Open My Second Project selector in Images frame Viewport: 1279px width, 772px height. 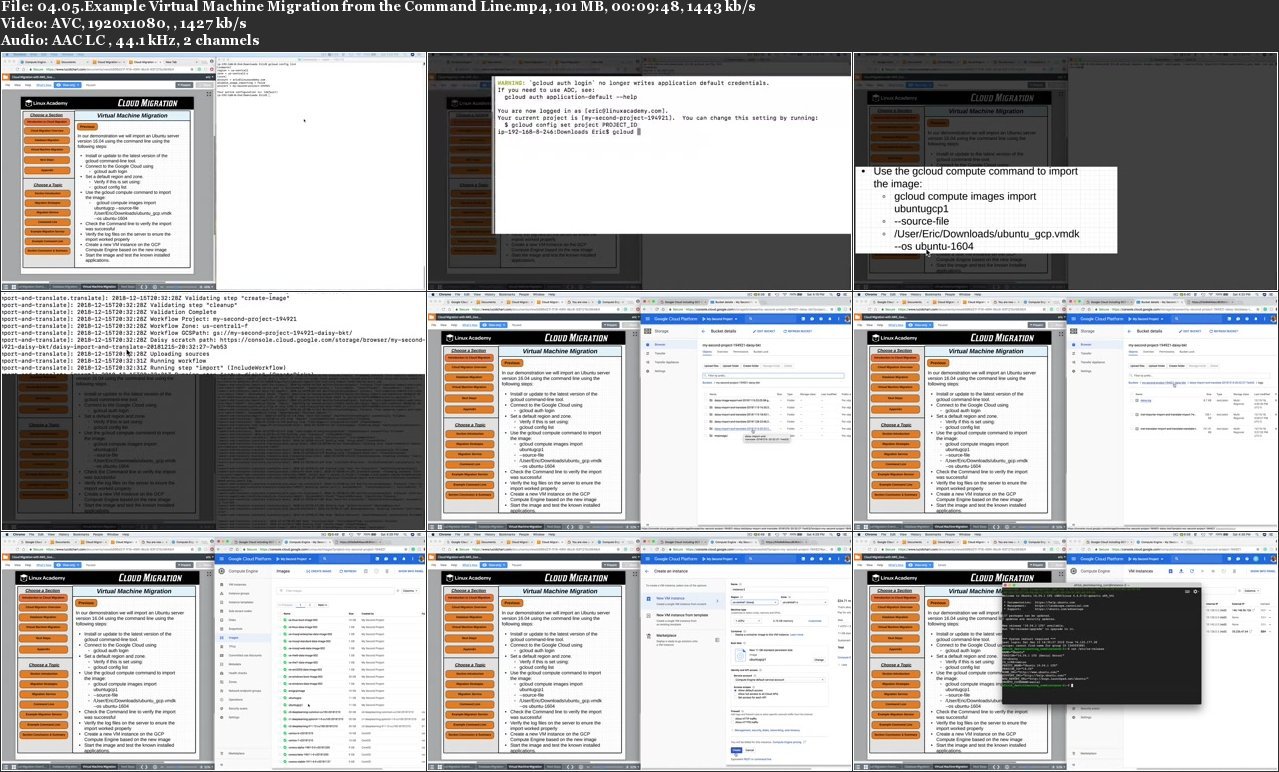[x=294, y=559]
